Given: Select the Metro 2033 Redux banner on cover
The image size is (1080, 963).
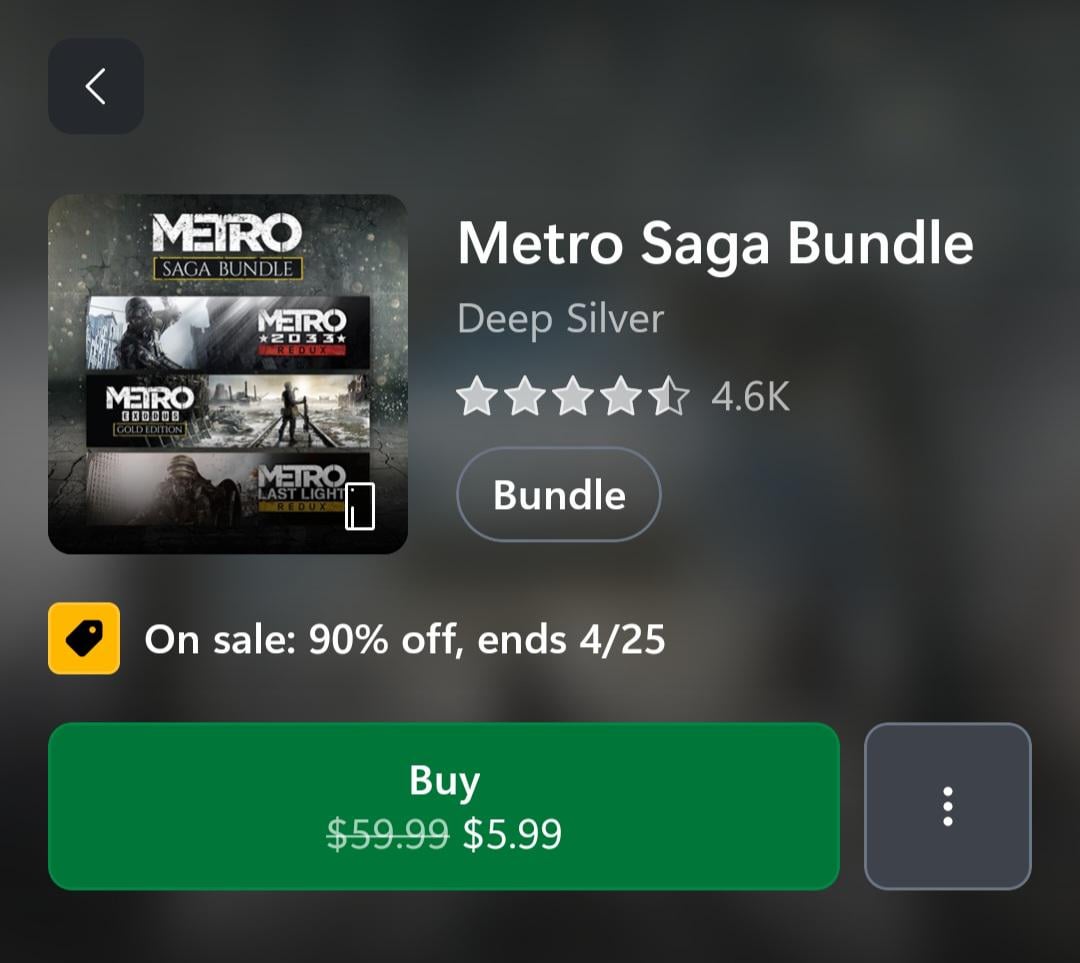Looking at the screenshot, I should [228, 333].
